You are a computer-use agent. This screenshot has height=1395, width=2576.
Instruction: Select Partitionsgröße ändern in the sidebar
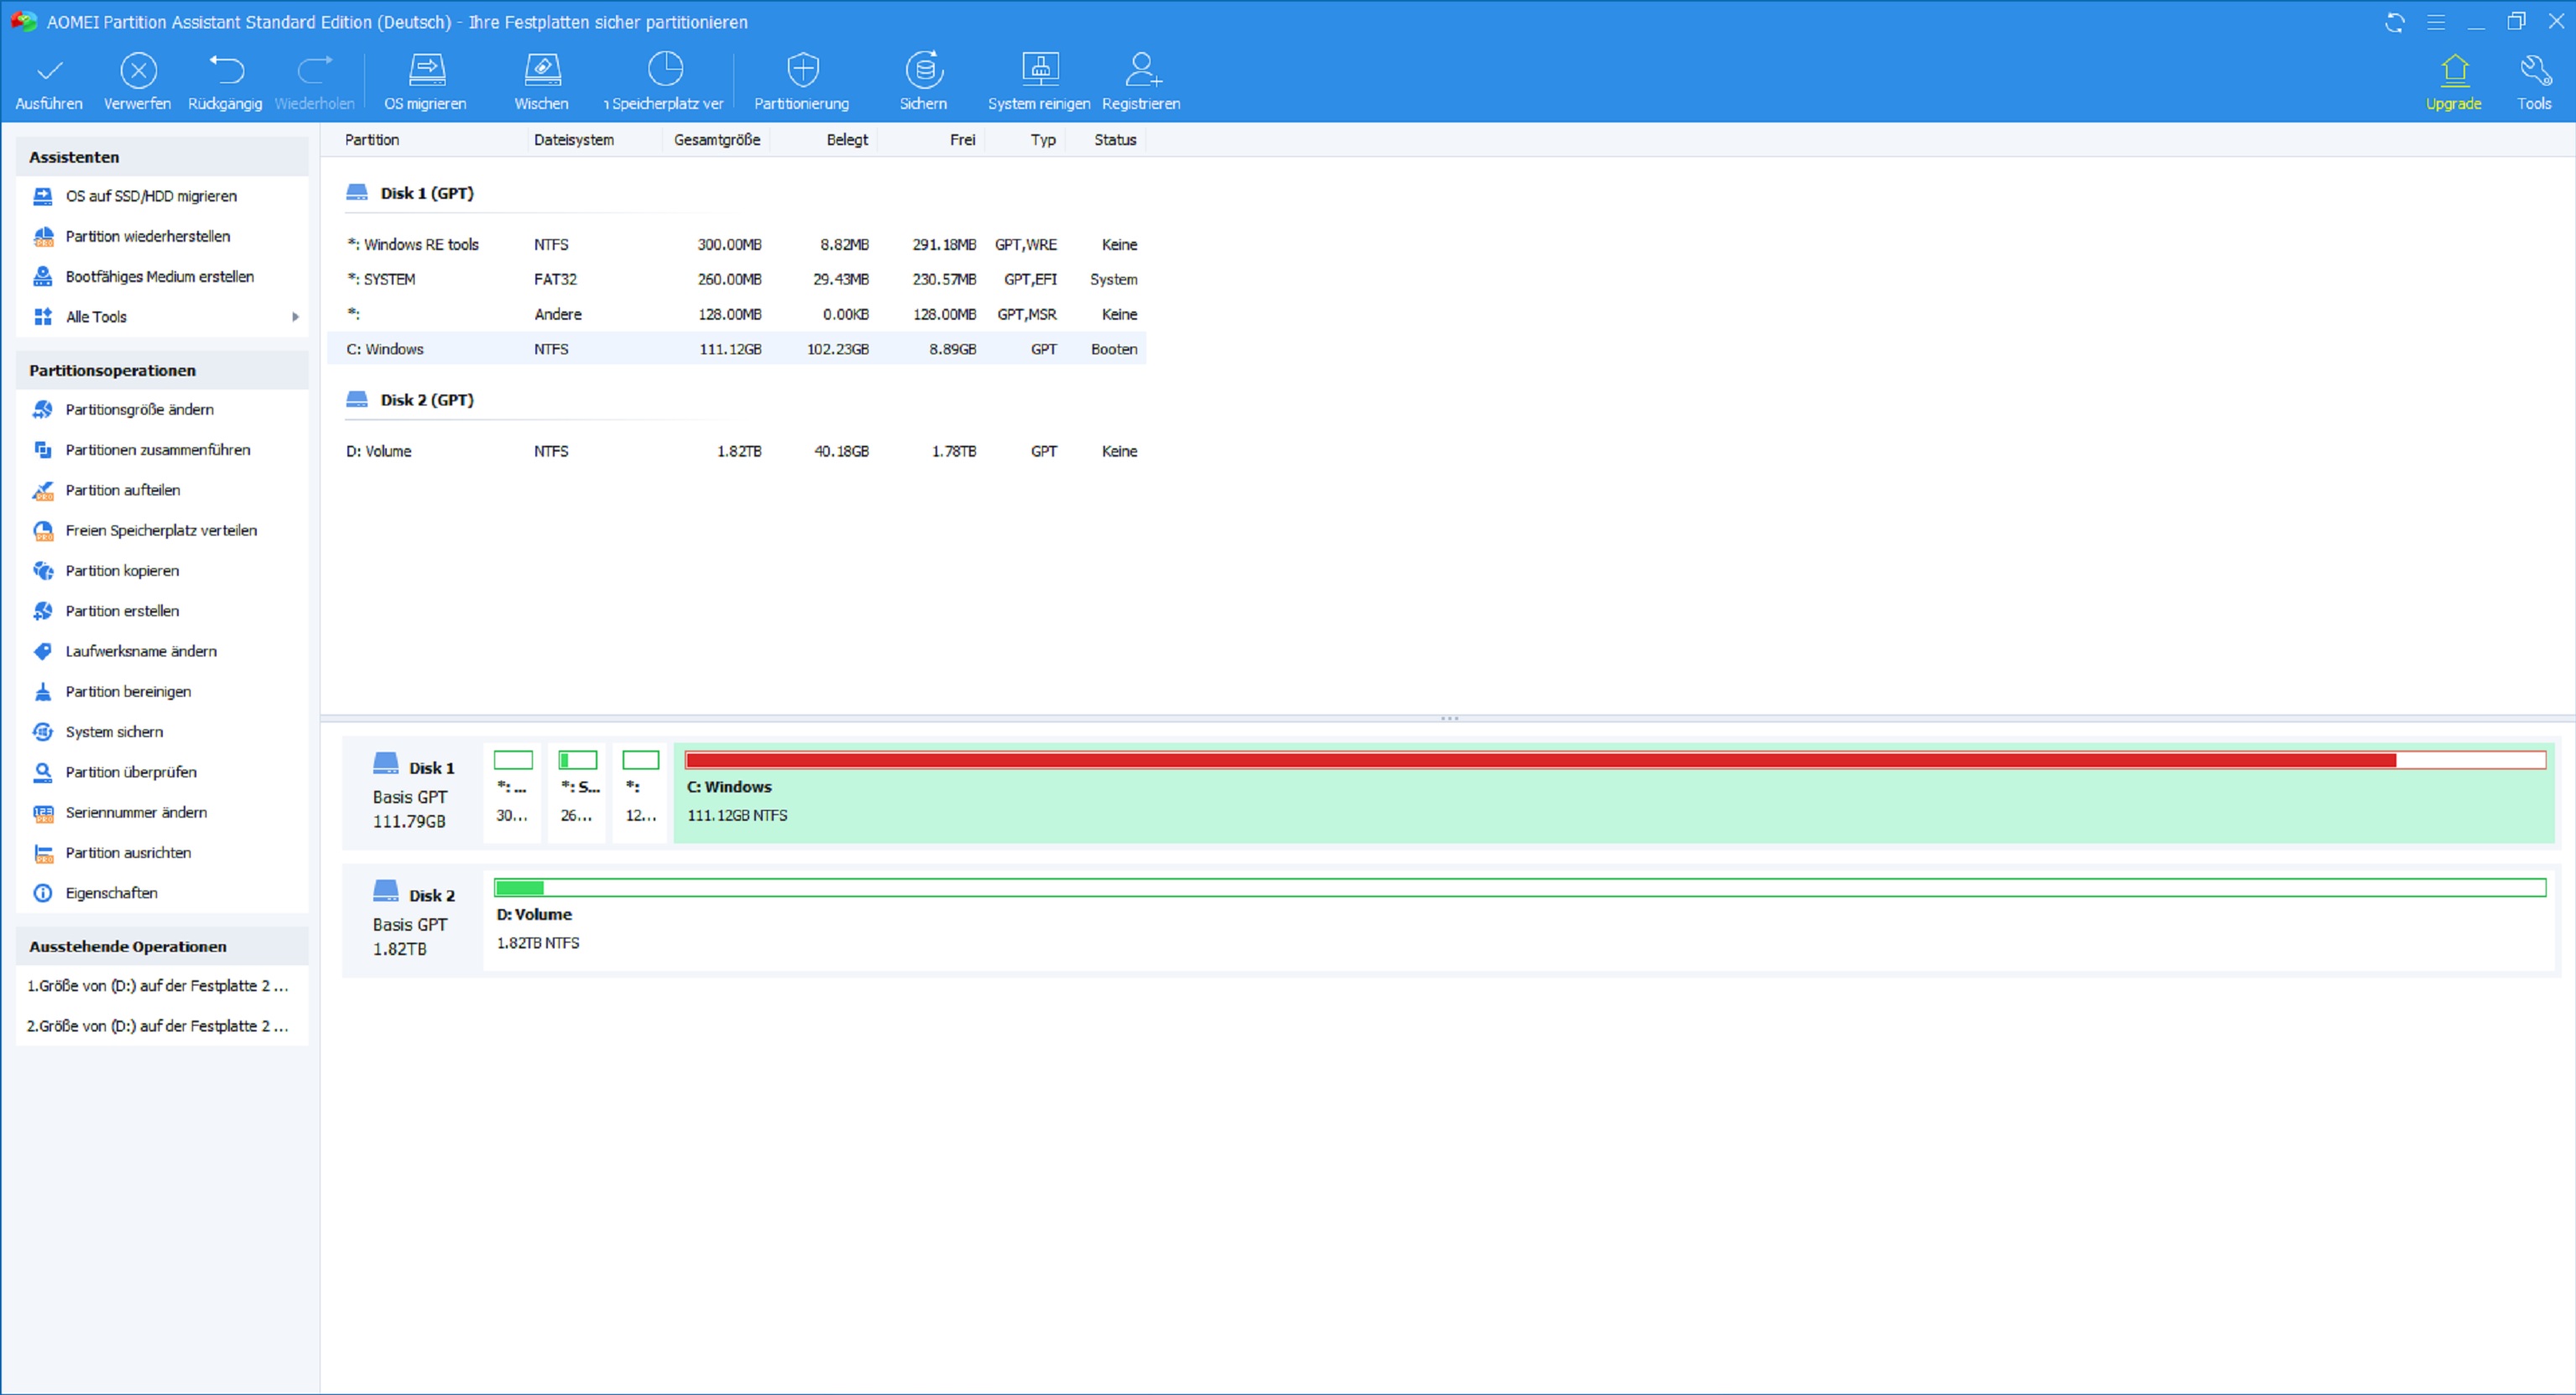(139, 410)
